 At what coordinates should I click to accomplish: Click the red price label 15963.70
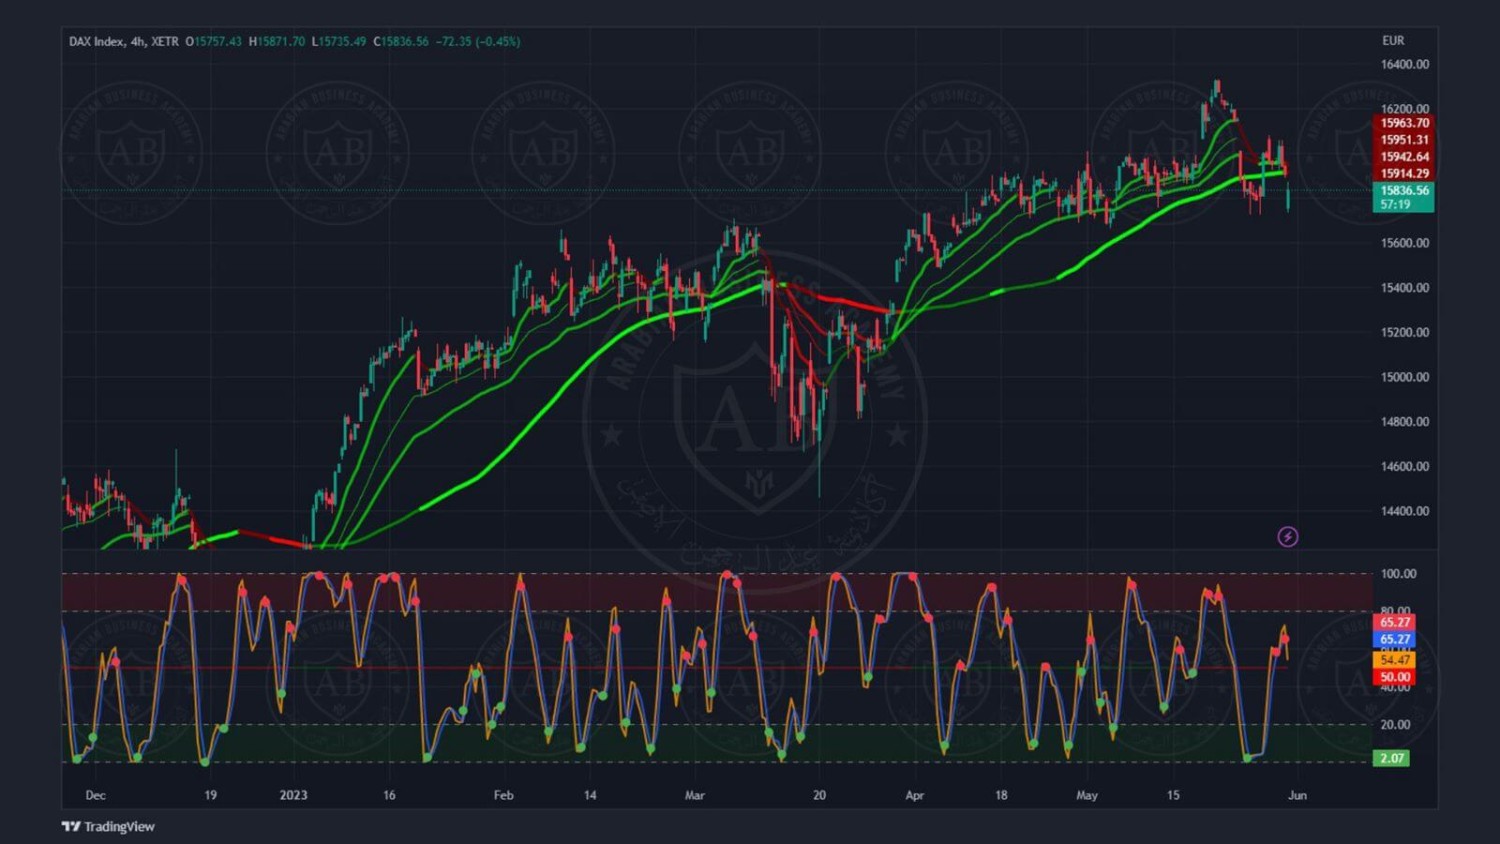1404,123
